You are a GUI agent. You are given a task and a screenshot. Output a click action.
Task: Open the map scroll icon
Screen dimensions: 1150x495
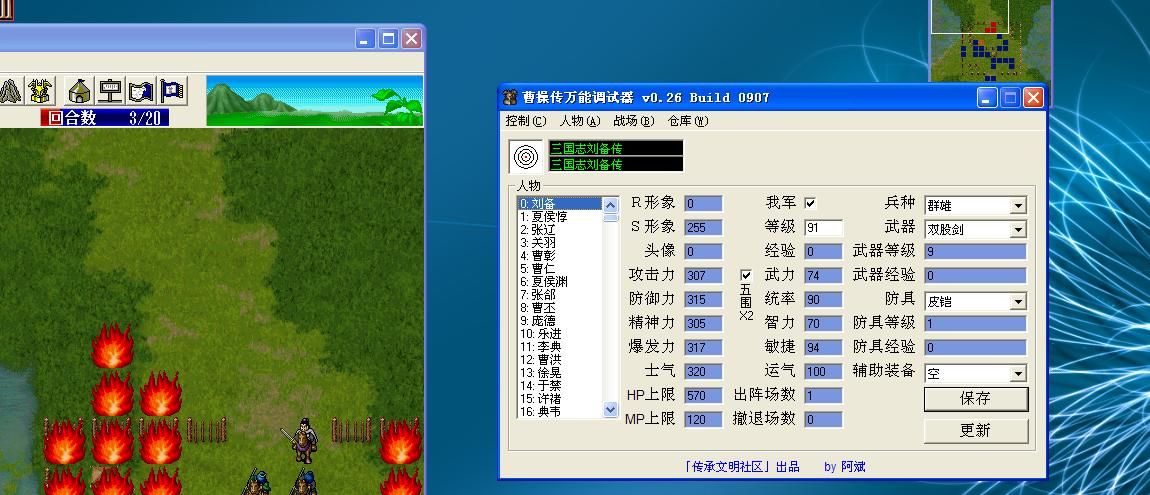tap(141, 91)
